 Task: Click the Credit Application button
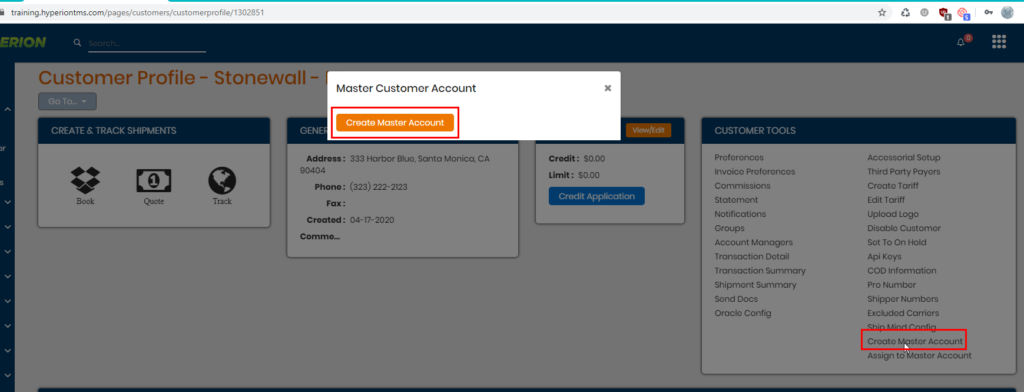(597, 196)
